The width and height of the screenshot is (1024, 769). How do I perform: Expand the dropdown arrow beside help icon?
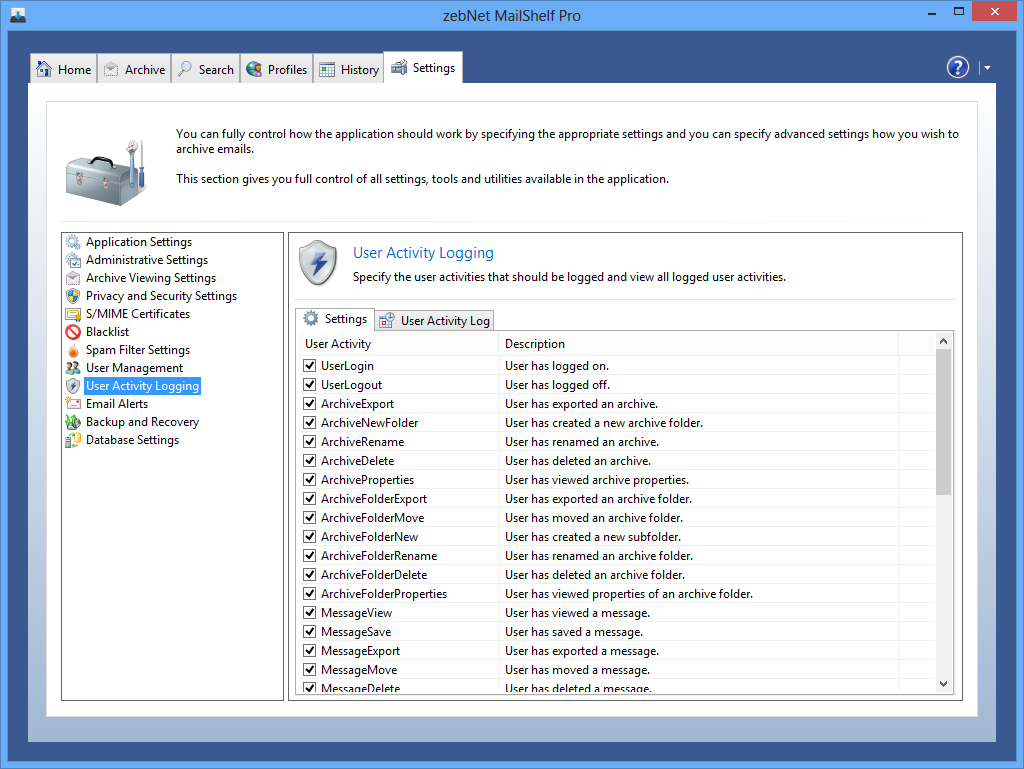[987, 68]
